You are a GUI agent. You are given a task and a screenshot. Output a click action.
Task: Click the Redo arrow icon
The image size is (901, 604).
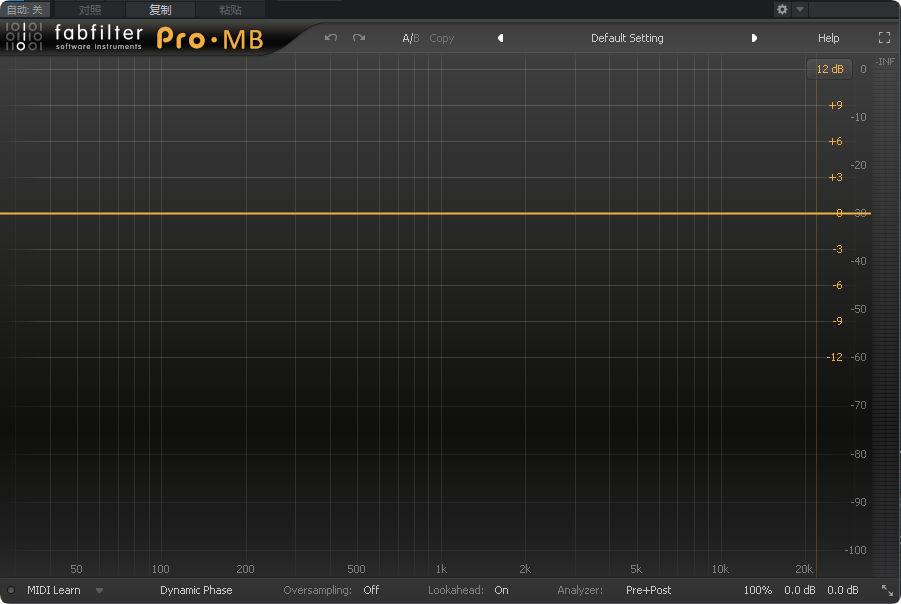coord(359,38)
